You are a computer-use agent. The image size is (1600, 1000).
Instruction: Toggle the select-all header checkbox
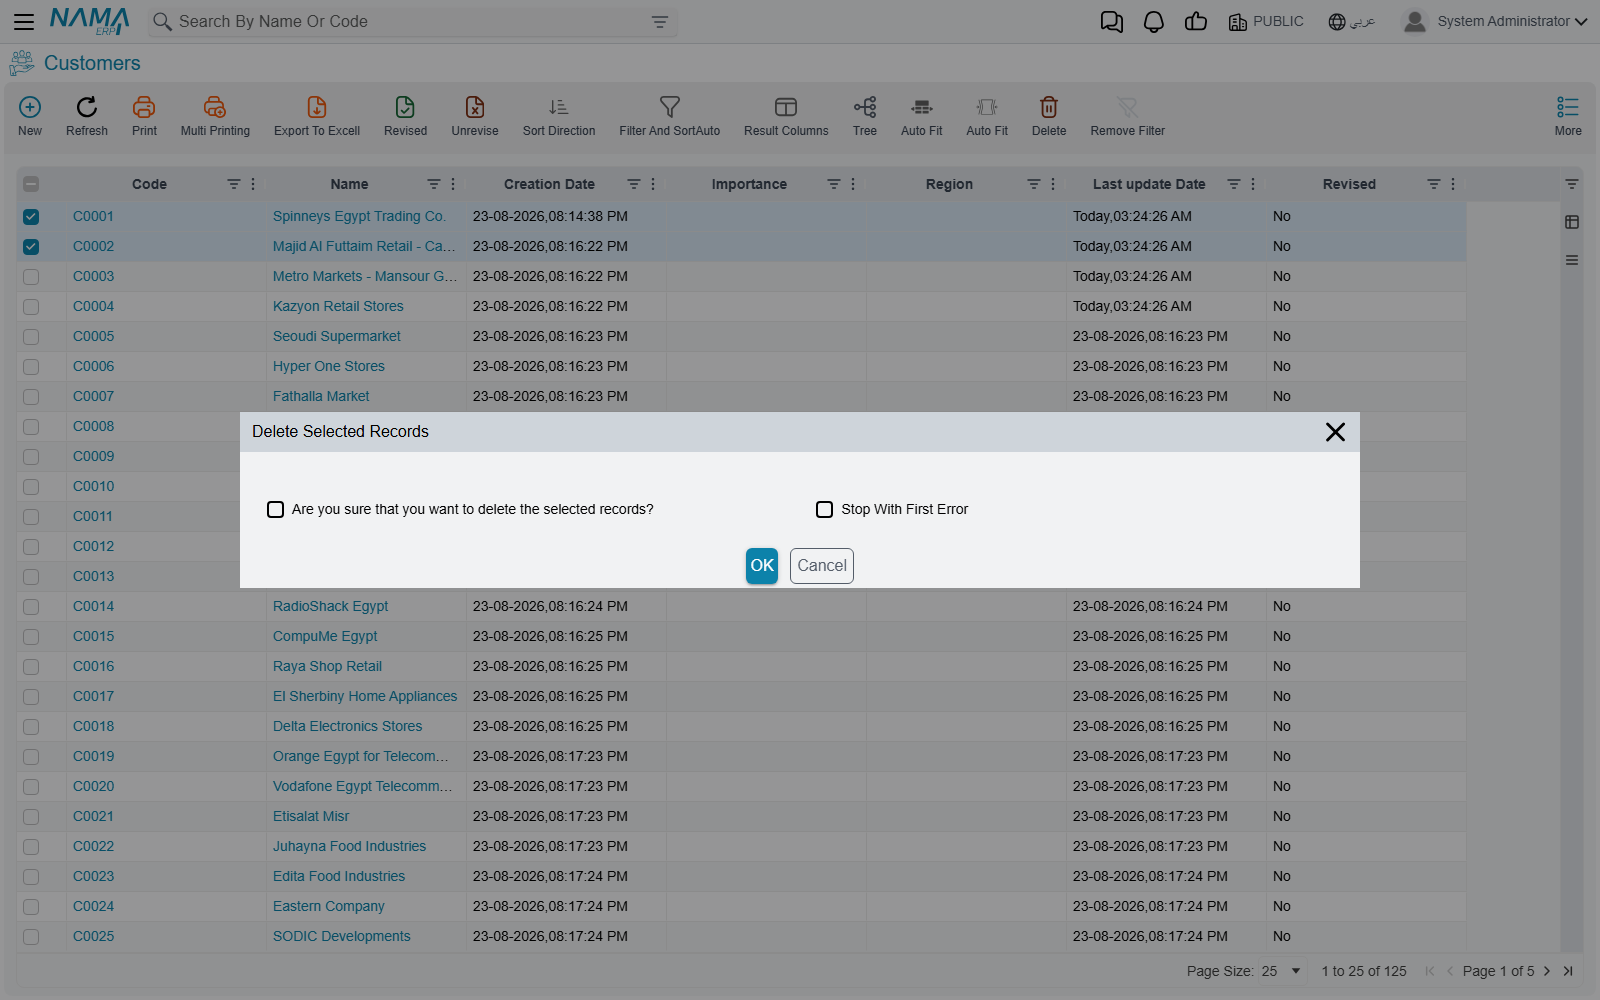point(31,184)
